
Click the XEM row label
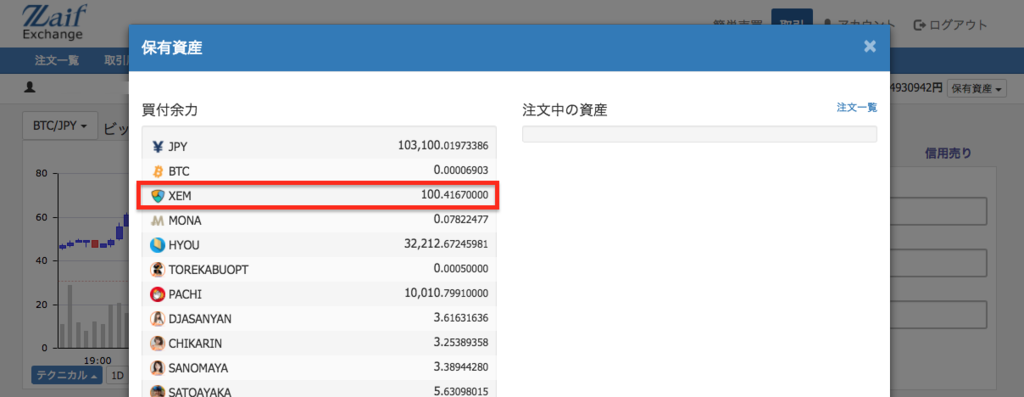pos(180,196)
